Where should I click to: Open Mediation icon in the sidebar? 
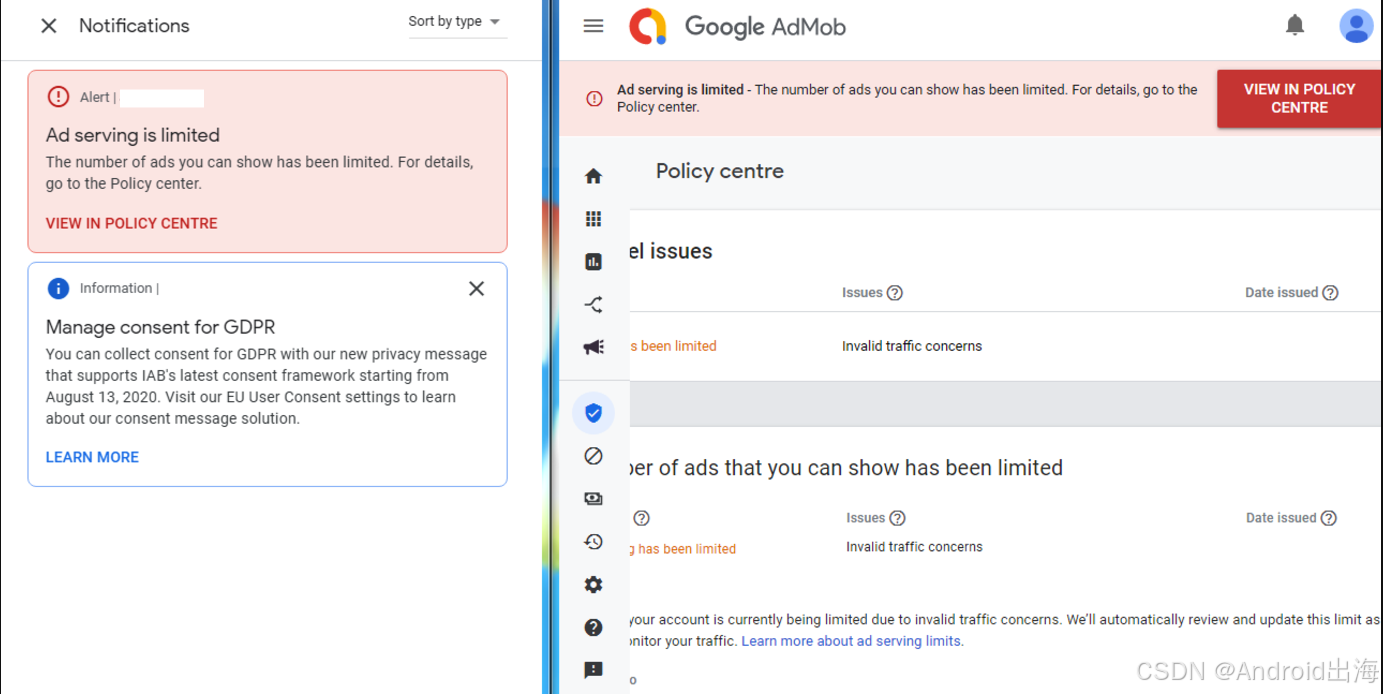pyautogui.click(x=593, y=305)
